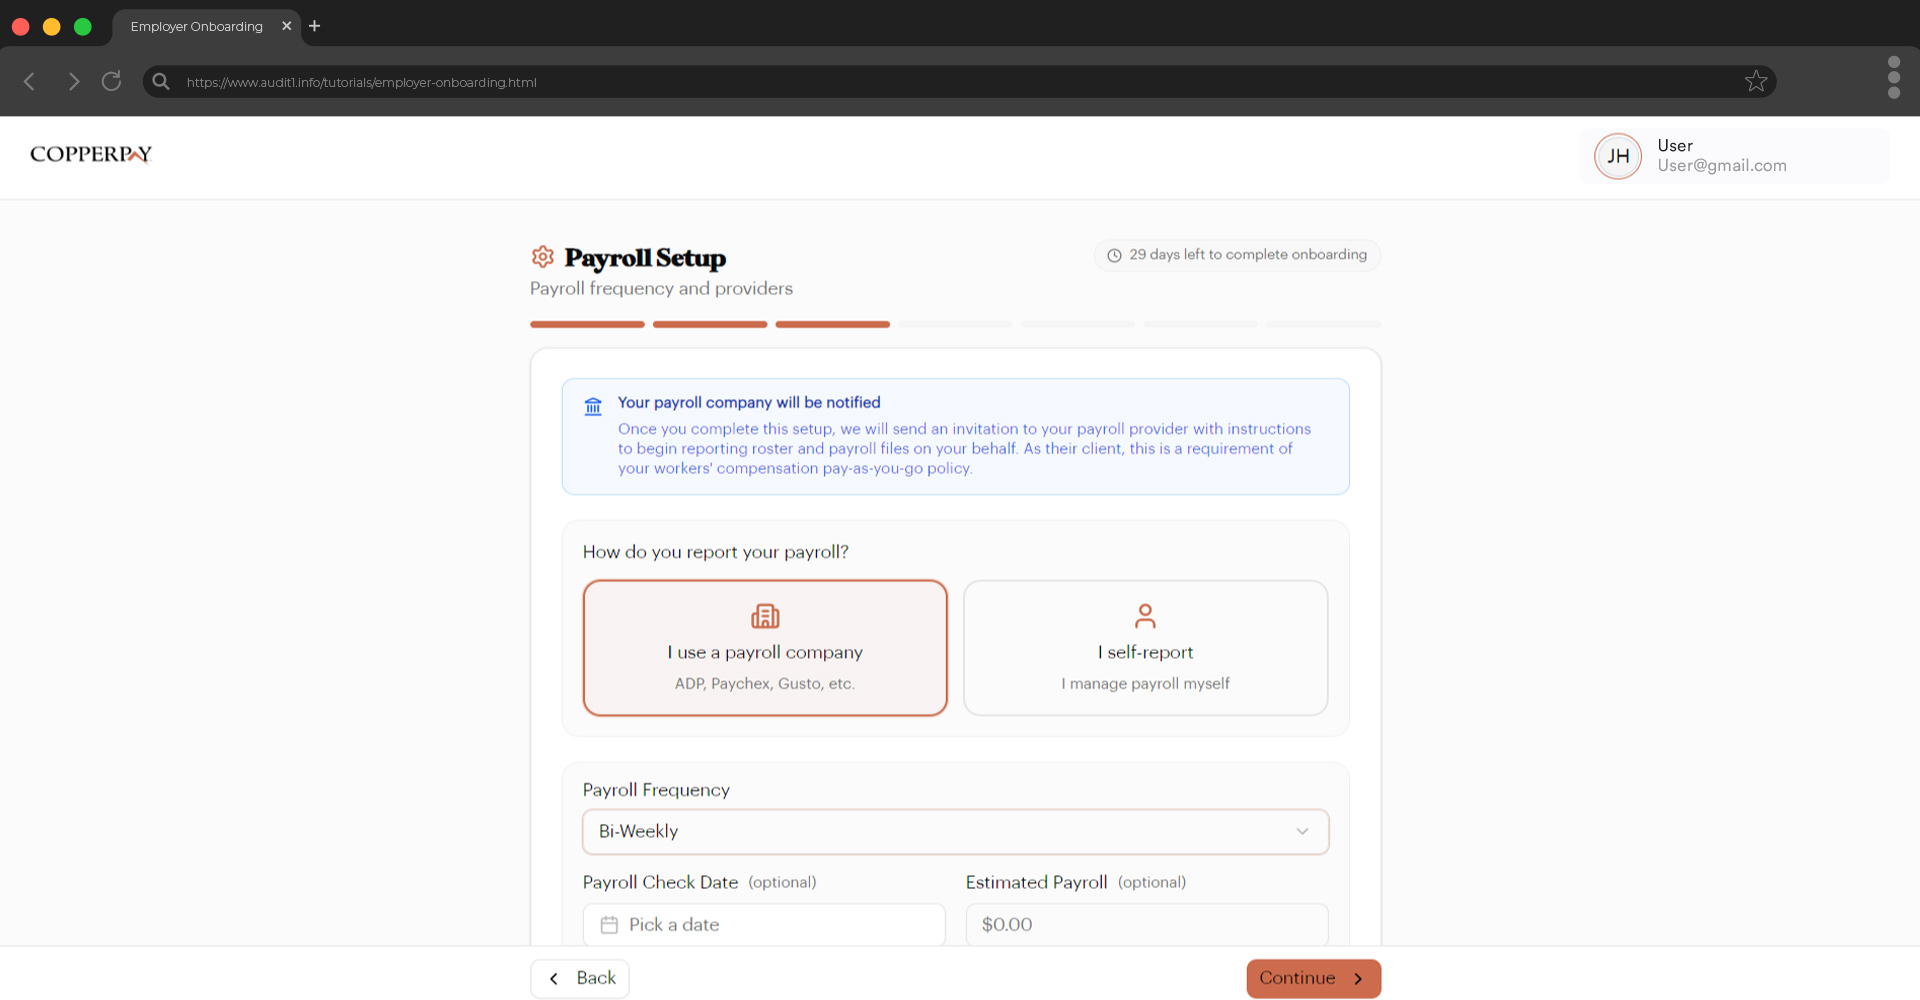Choose the self-report card instead of payroll company

click(1145, 648)
